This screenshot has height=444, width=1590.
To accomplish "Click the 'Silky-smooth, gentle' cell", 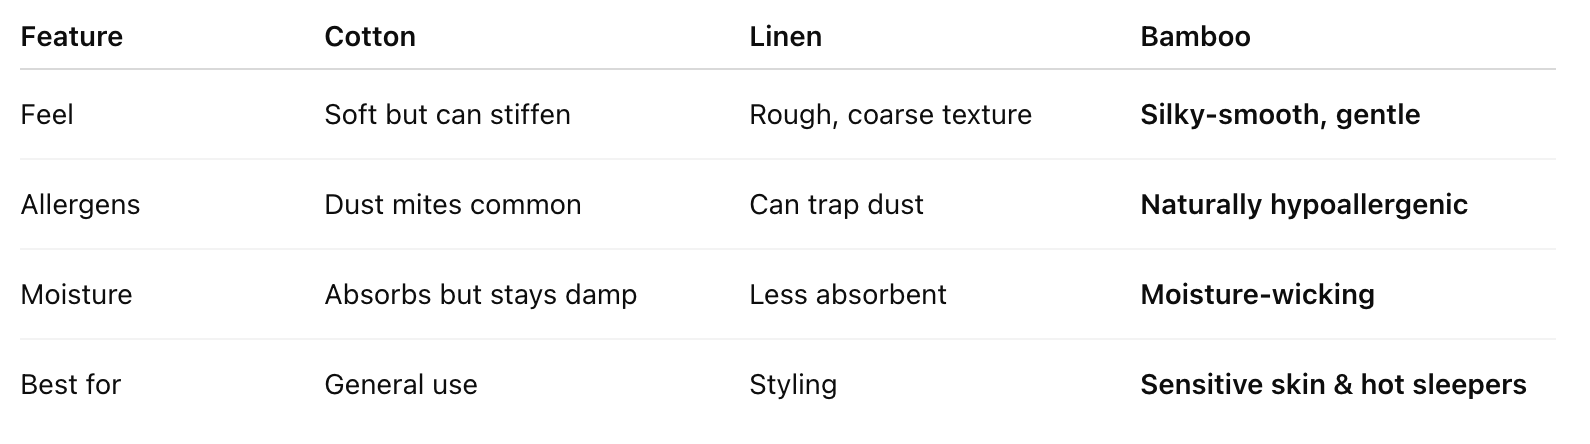I will point(1280,115).
